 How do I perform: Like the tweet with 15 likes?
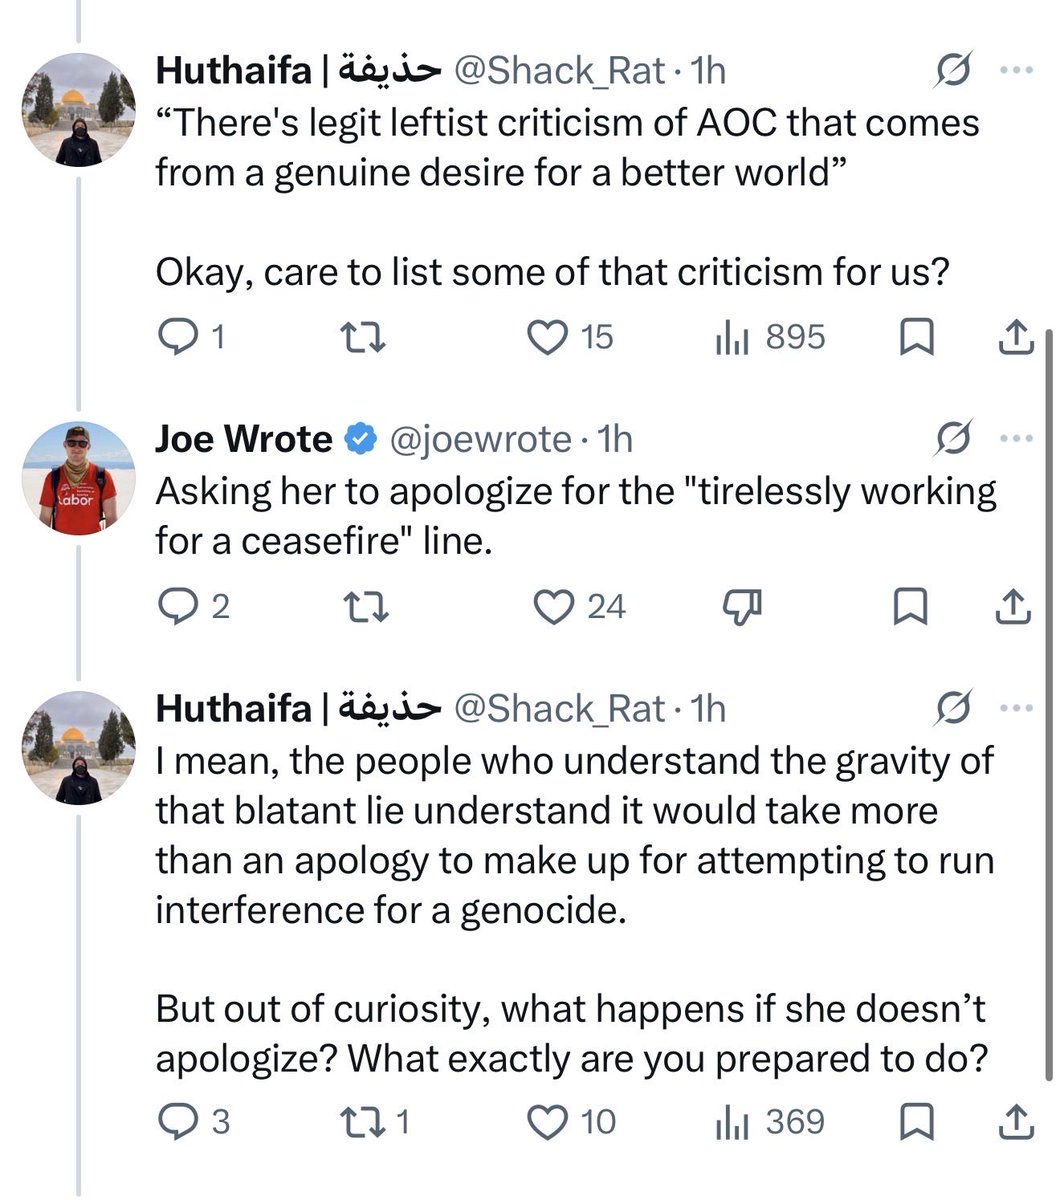click(x=570, y=337)
